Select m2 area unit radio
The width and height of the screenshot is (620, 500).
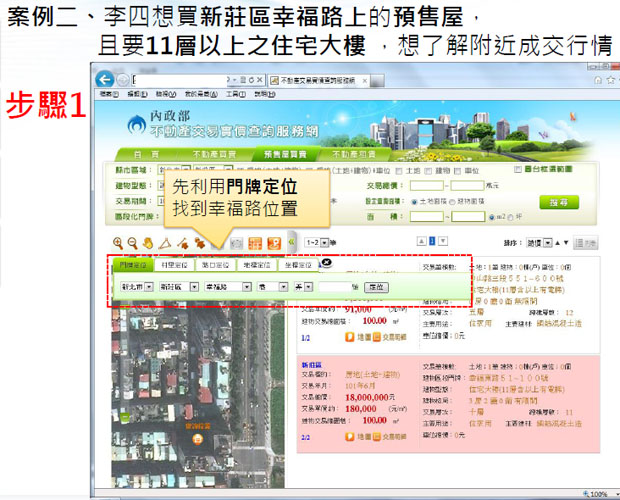point(492,217)
